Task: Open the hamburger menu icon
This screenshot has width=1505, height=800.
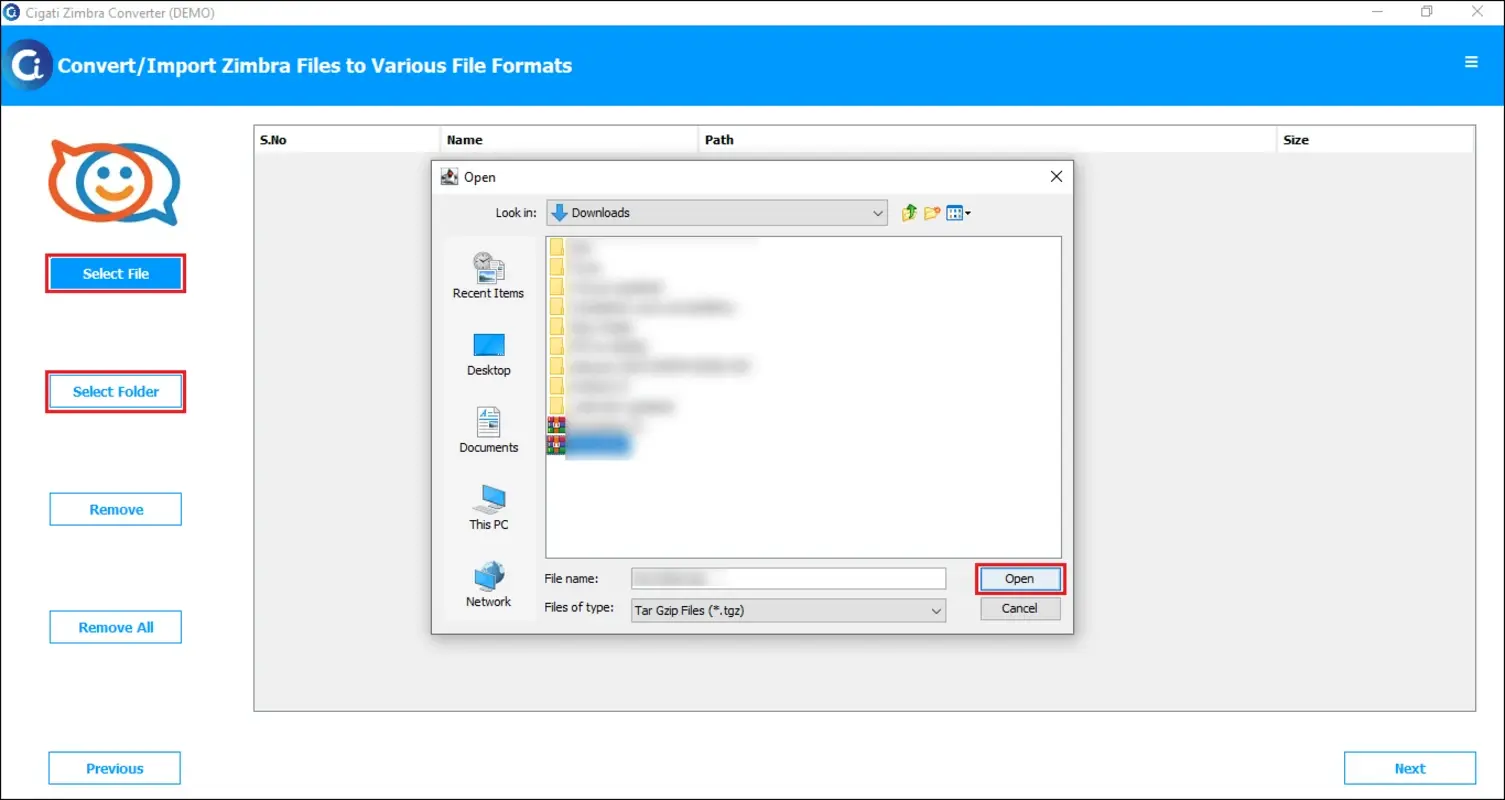Action: tap(1470, 61)
